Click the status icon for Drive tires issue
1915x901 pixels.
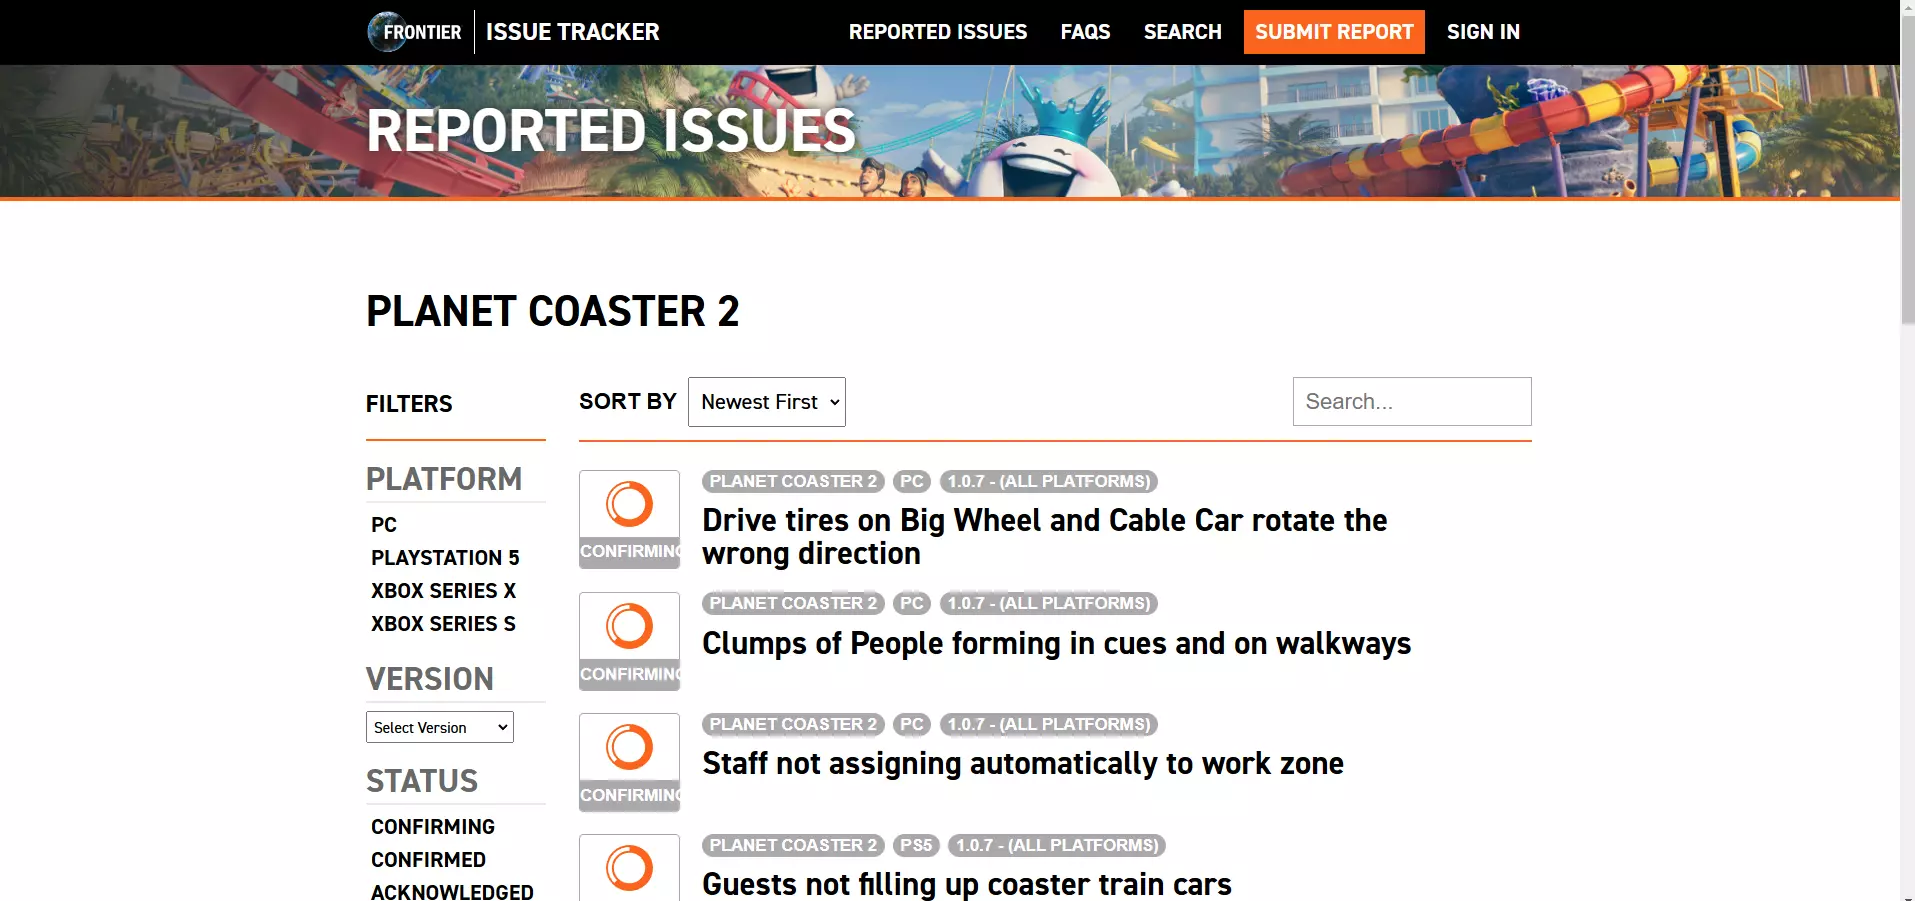tap(629, 519)
